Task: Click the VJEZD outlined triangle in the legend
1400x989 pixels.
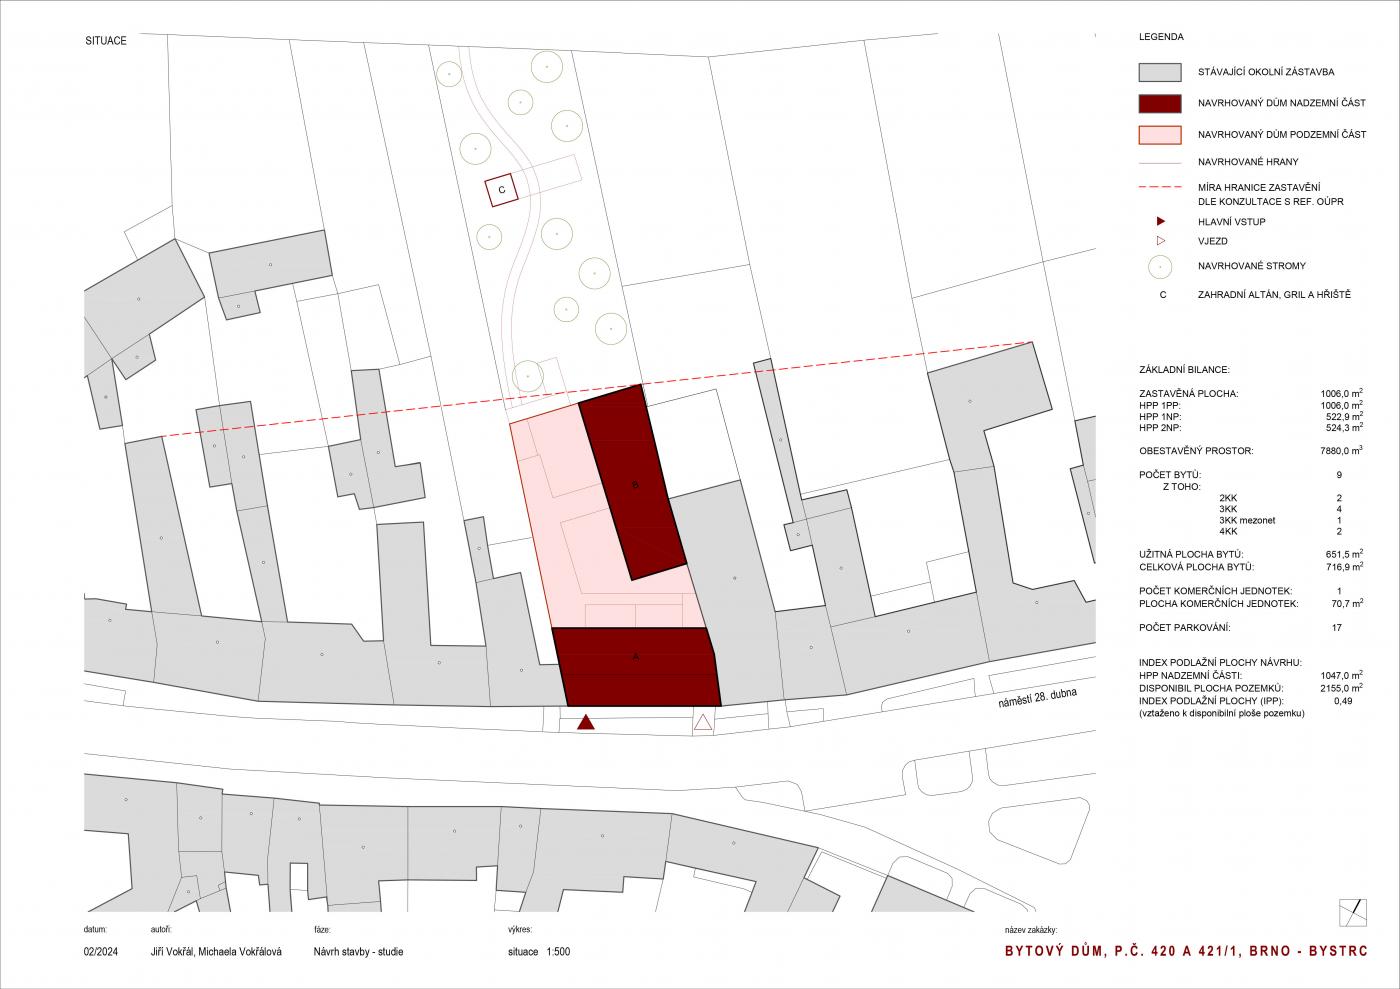Action: [1160, 241]
